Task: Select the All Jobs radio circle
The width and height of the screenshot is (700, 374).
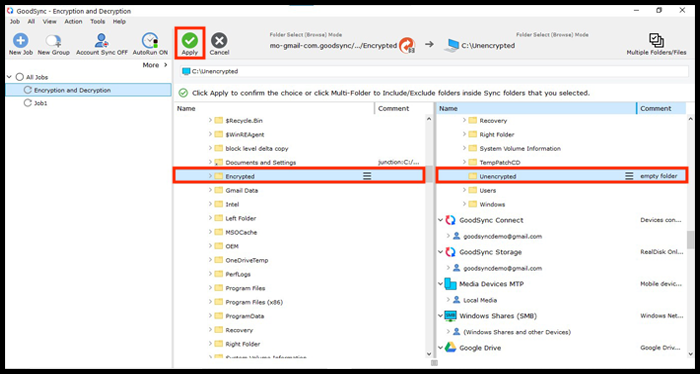Action: (20, 77)
